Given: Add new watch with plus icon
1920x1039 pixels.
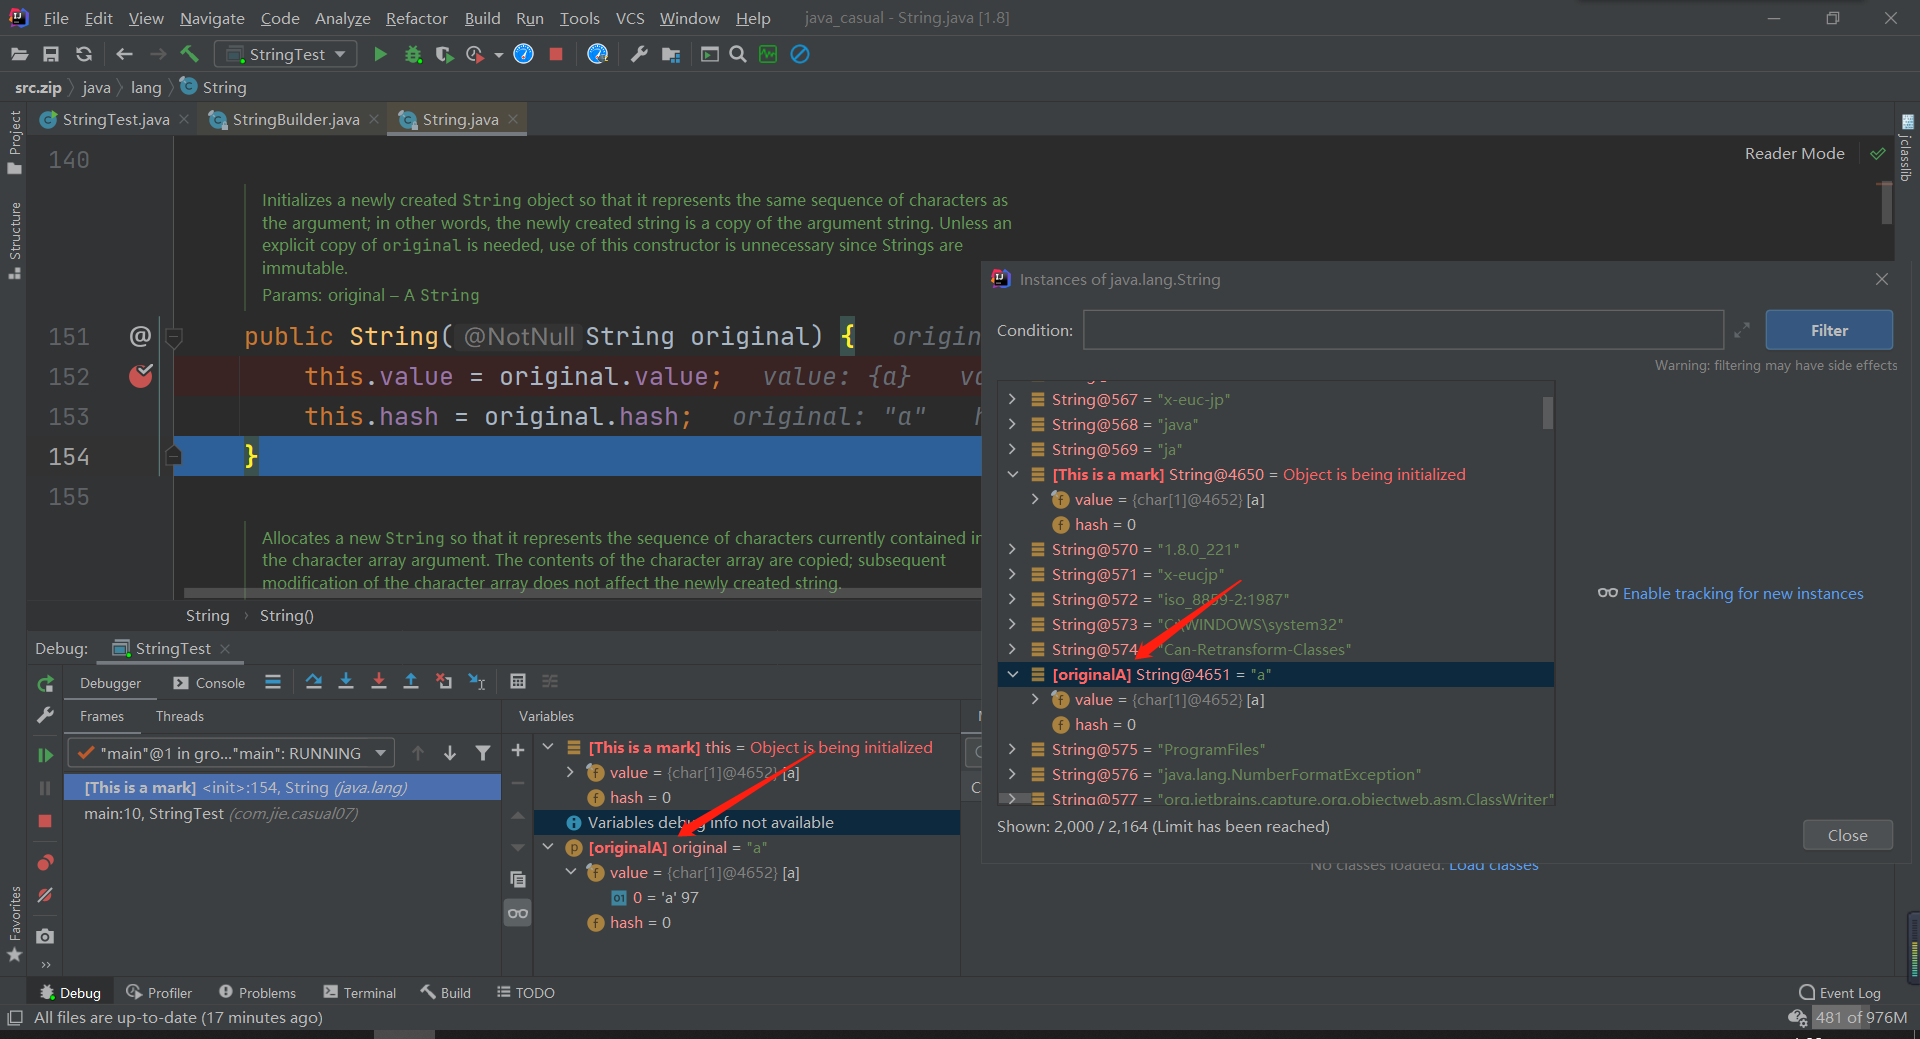Looking at the screenshot, I should click(x=518, y=751).
